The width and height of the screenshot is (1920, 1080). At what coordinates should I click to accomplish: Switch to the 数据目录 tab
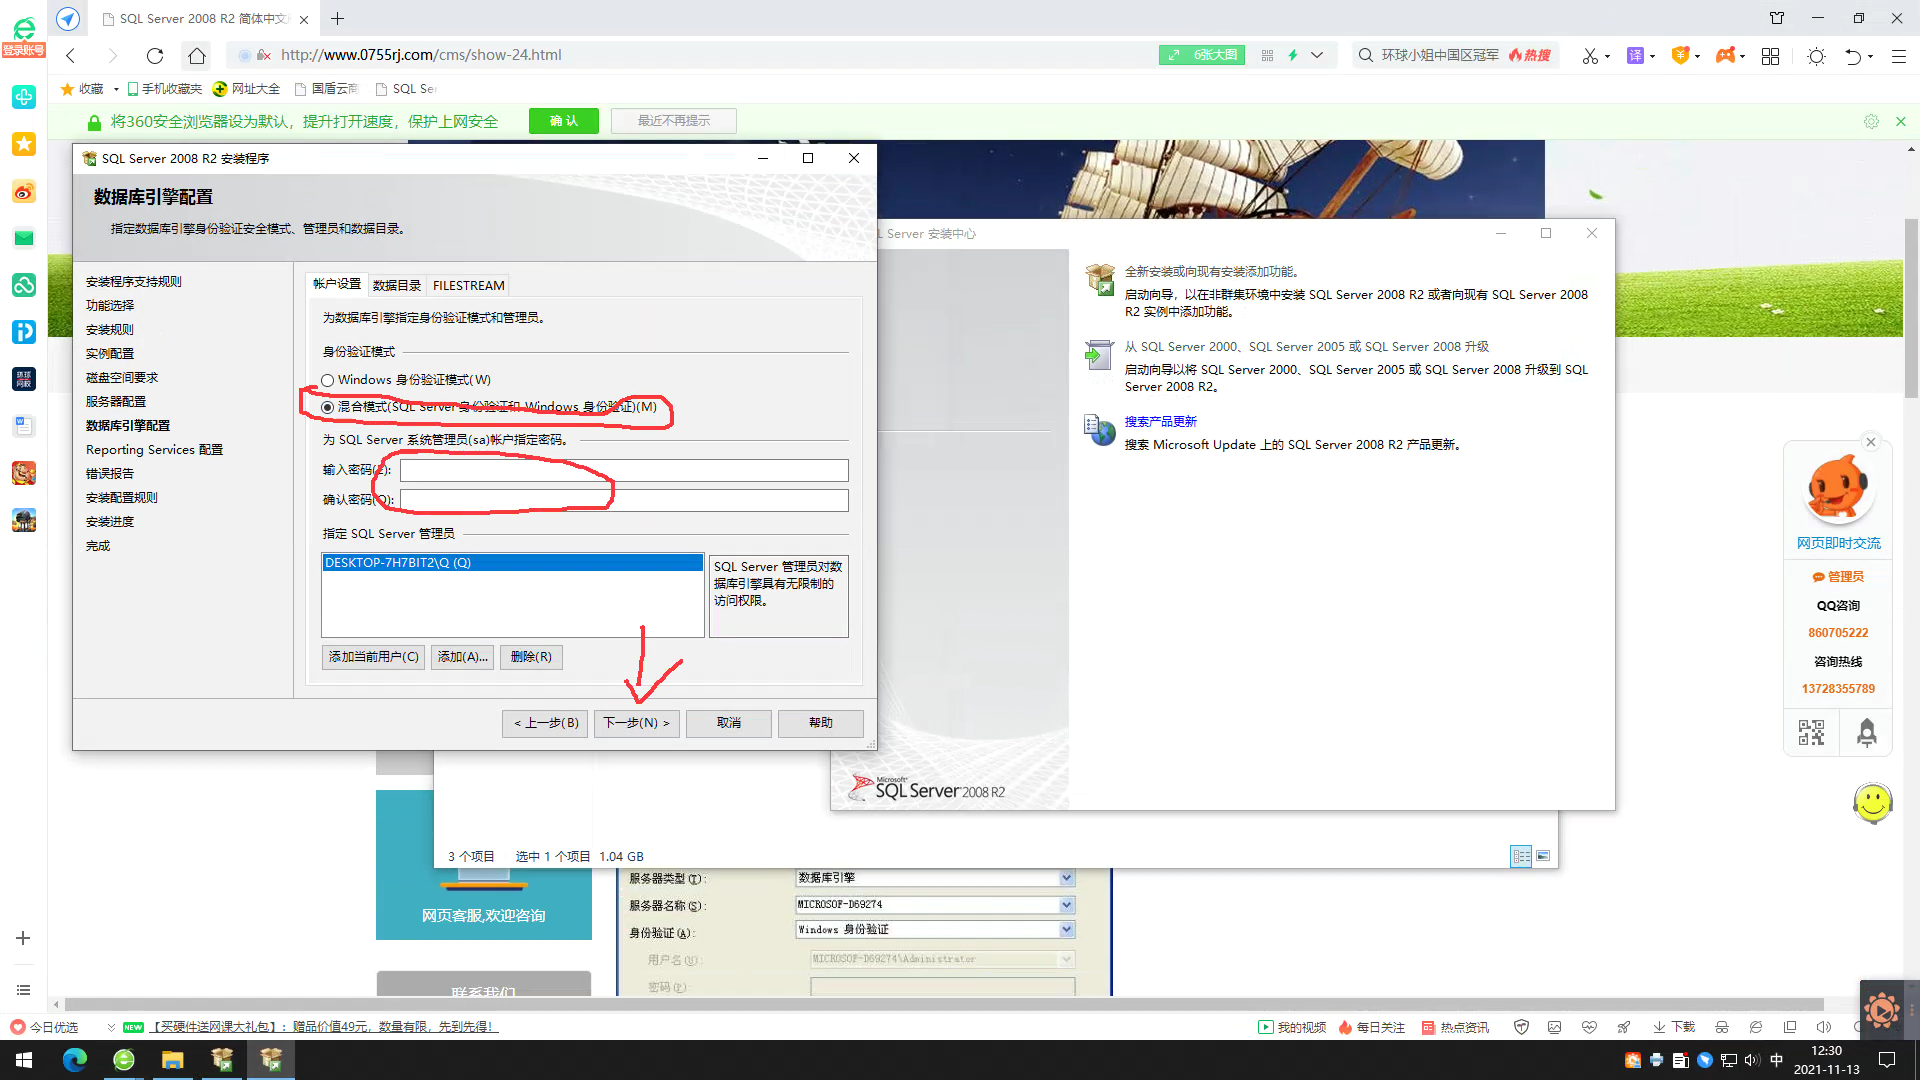point(396,285)
